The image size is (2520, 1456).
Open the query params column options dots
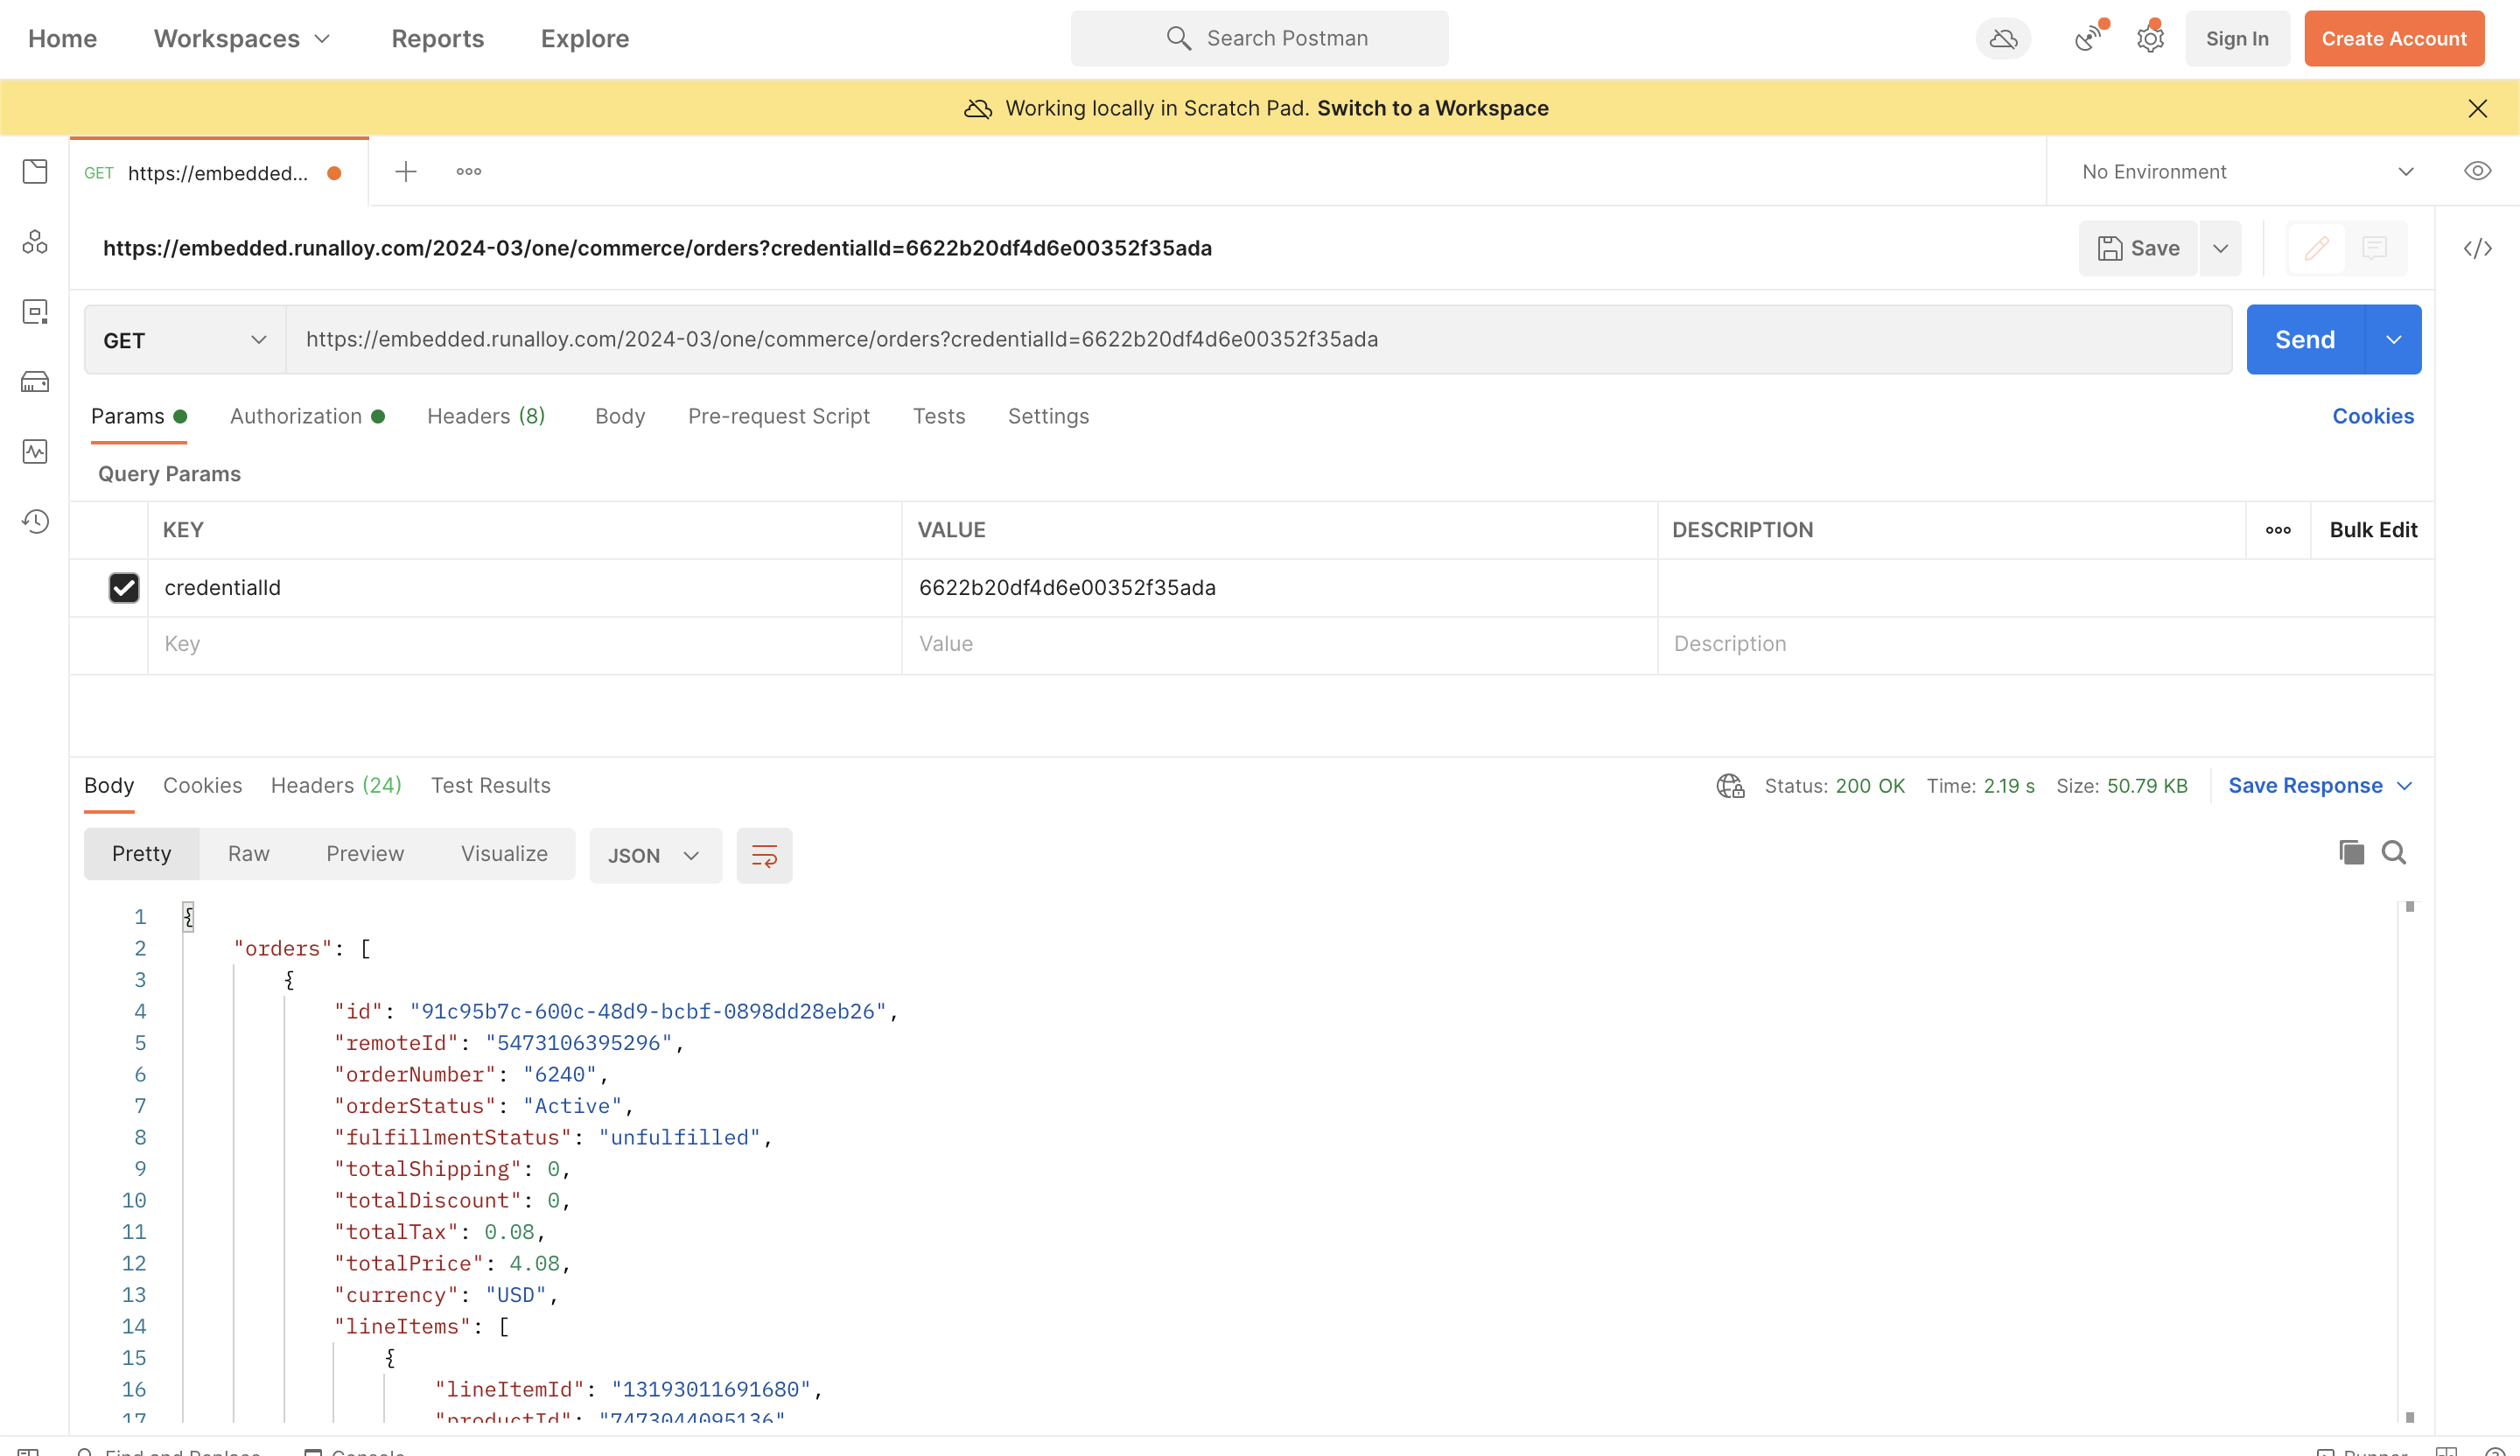tap(2278, 530)
